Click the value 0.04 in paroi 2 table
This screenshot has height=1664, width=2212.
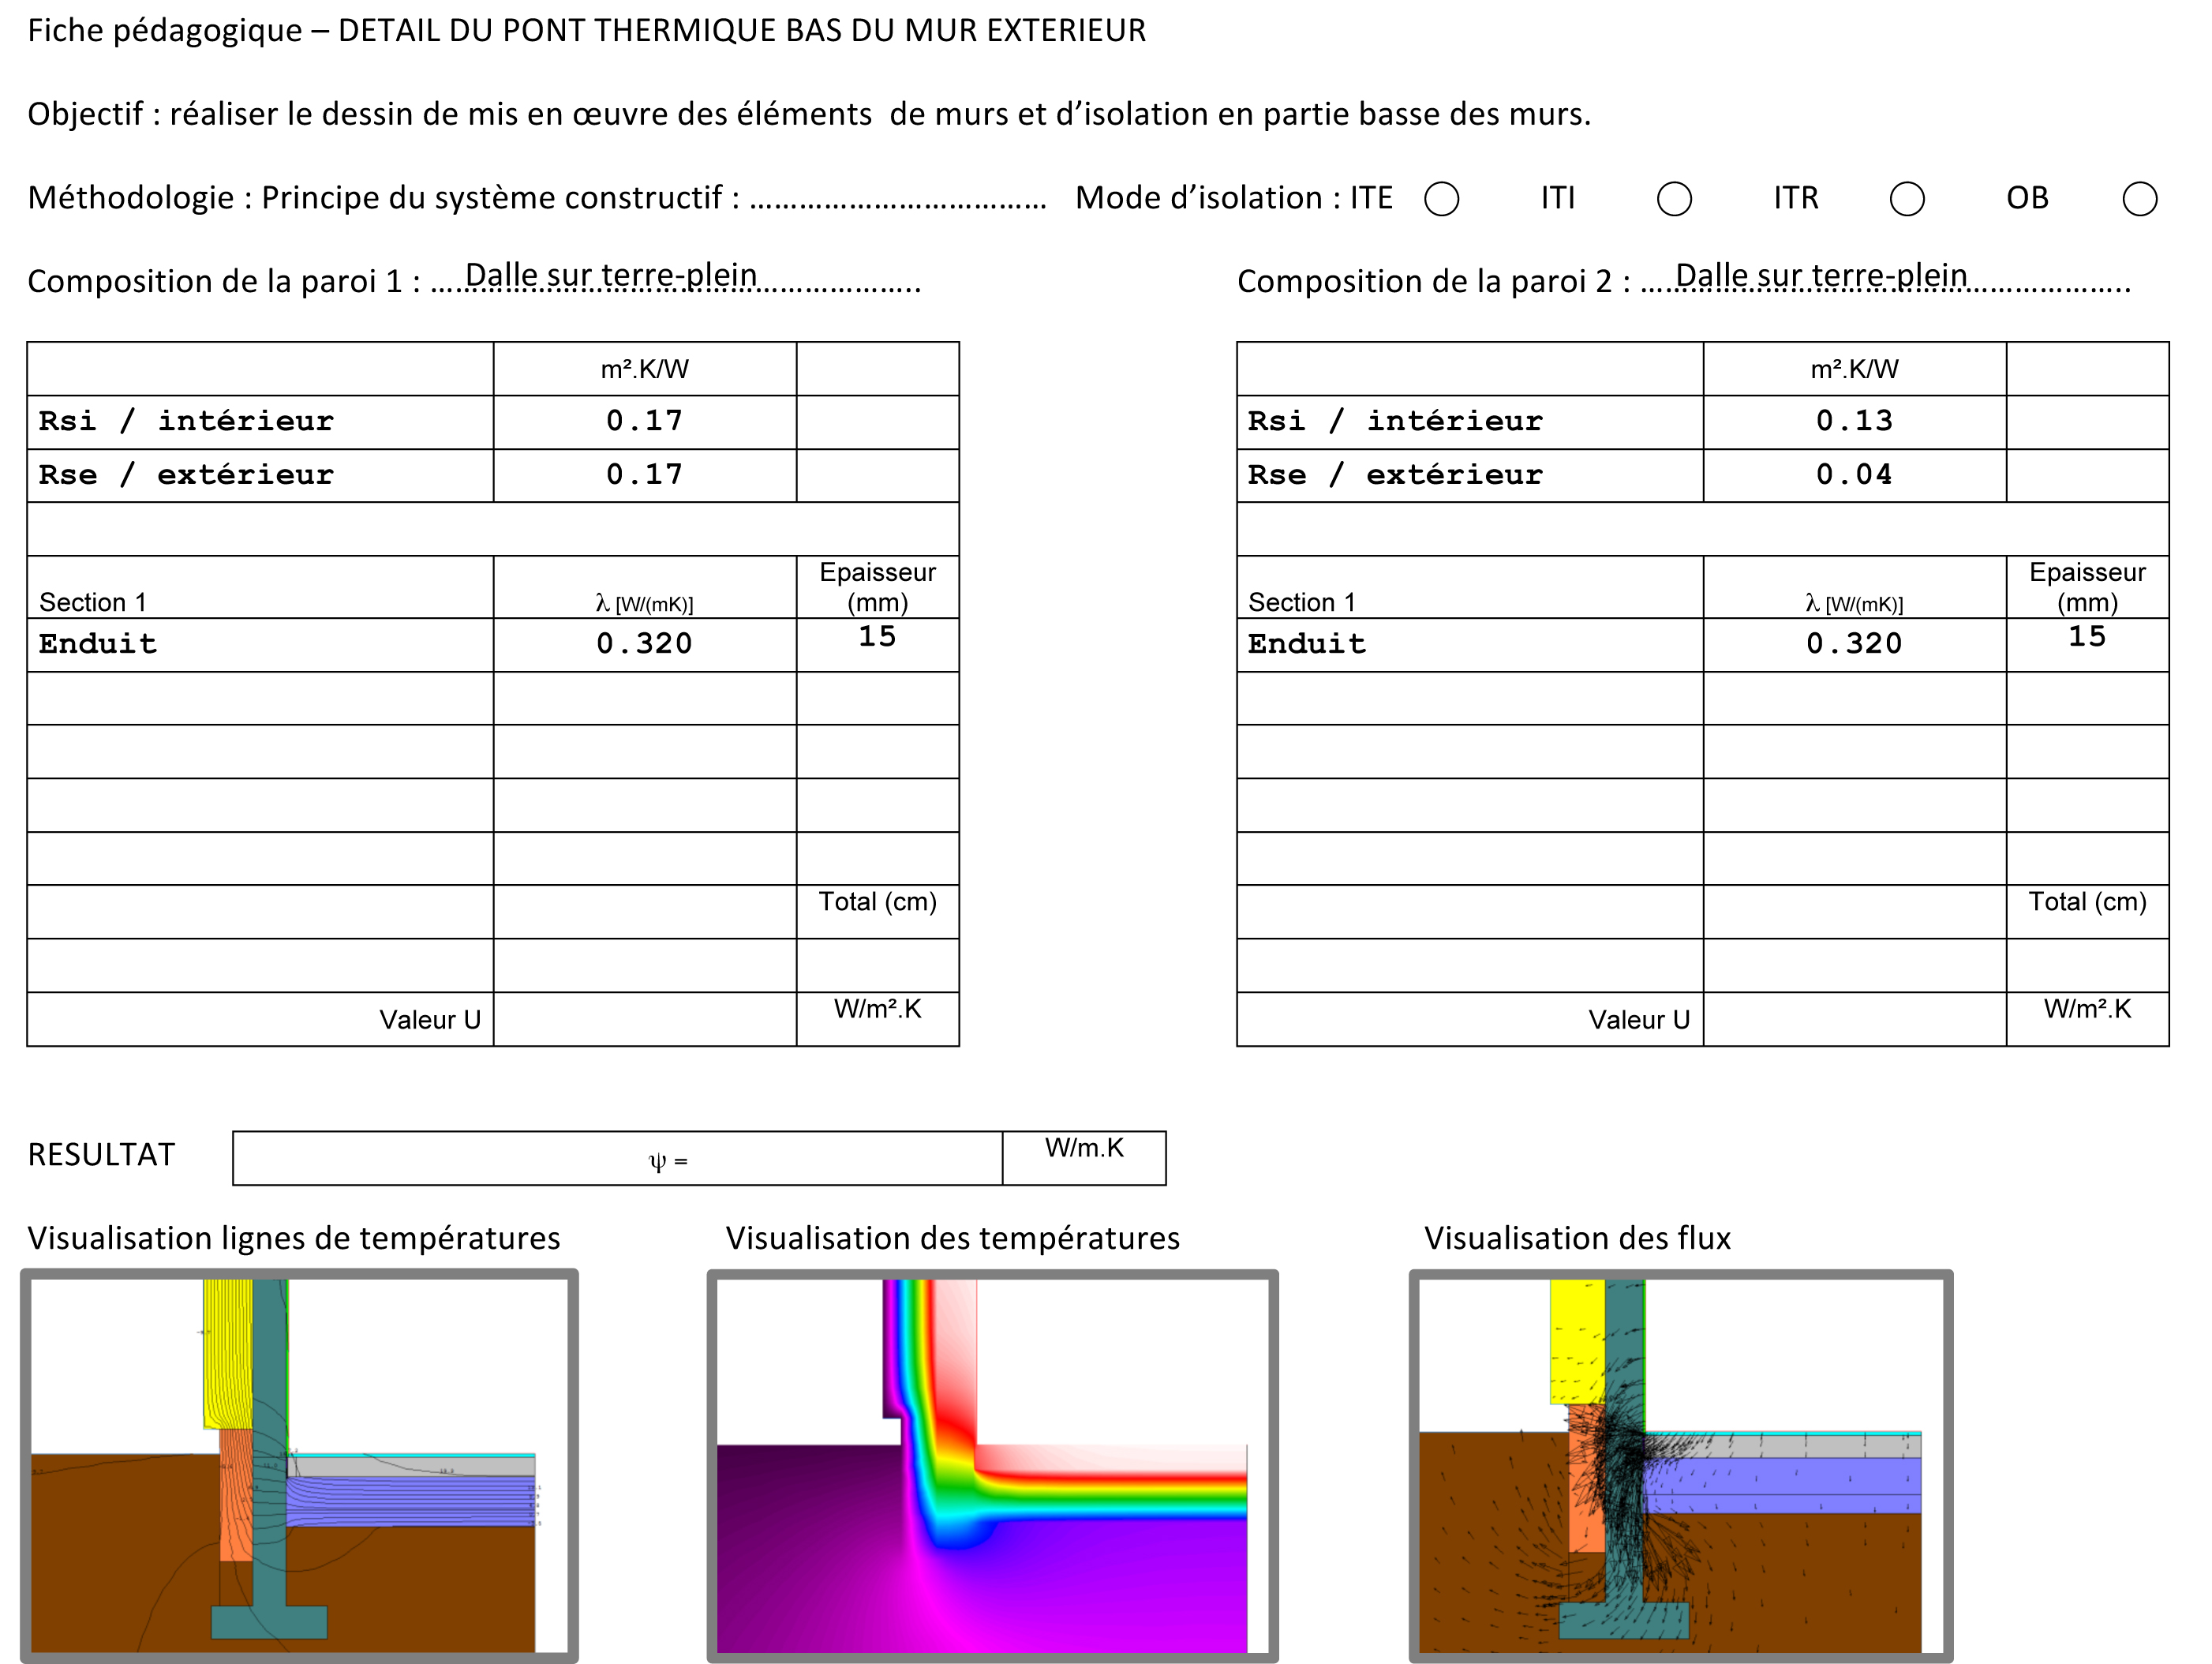tap(1855, 475)
